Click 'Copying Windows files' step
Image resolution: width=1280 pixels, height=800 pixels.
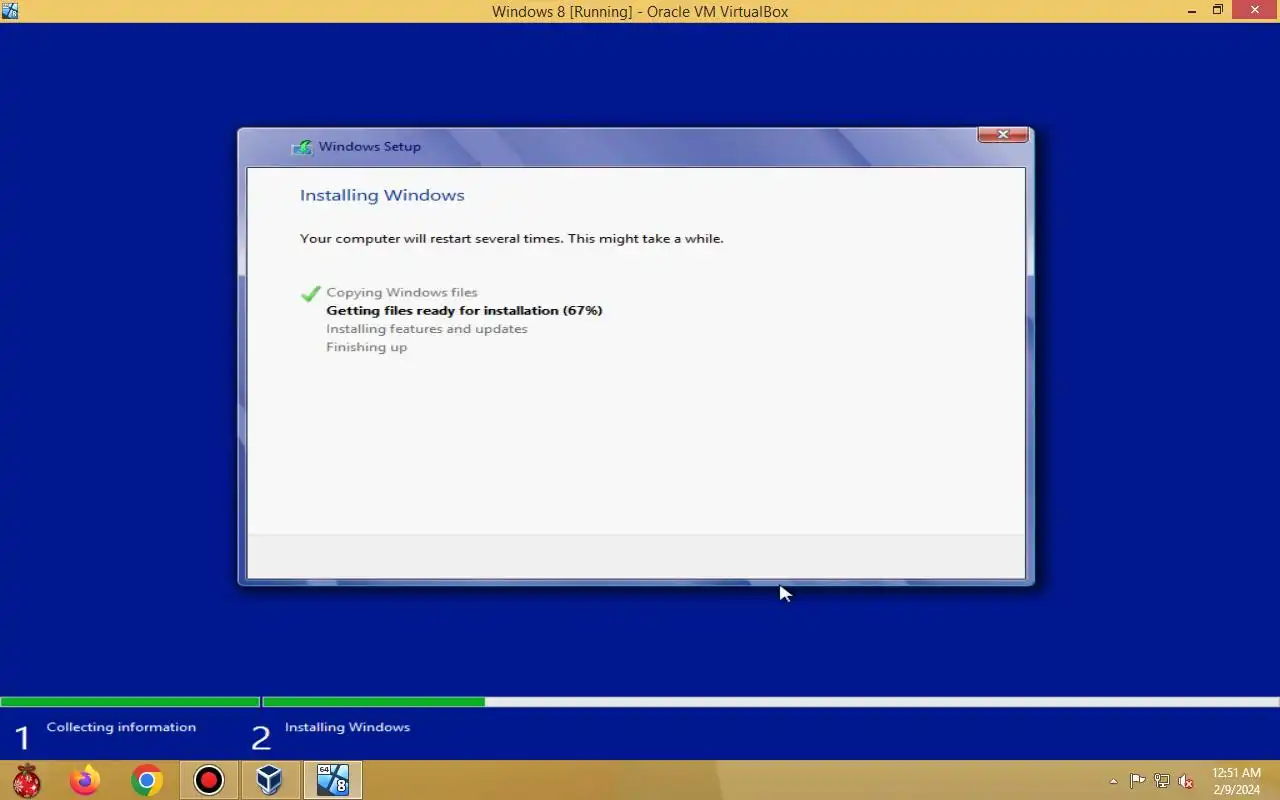tap(402, 292)
